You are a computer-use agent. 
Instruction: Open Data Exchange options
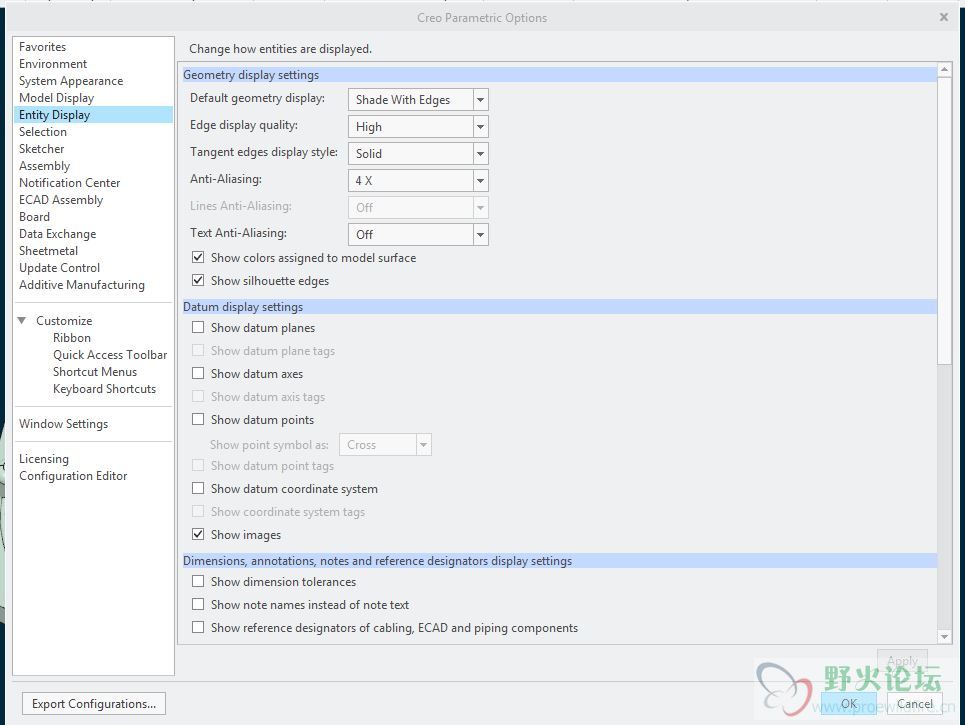tap(57, 234)
